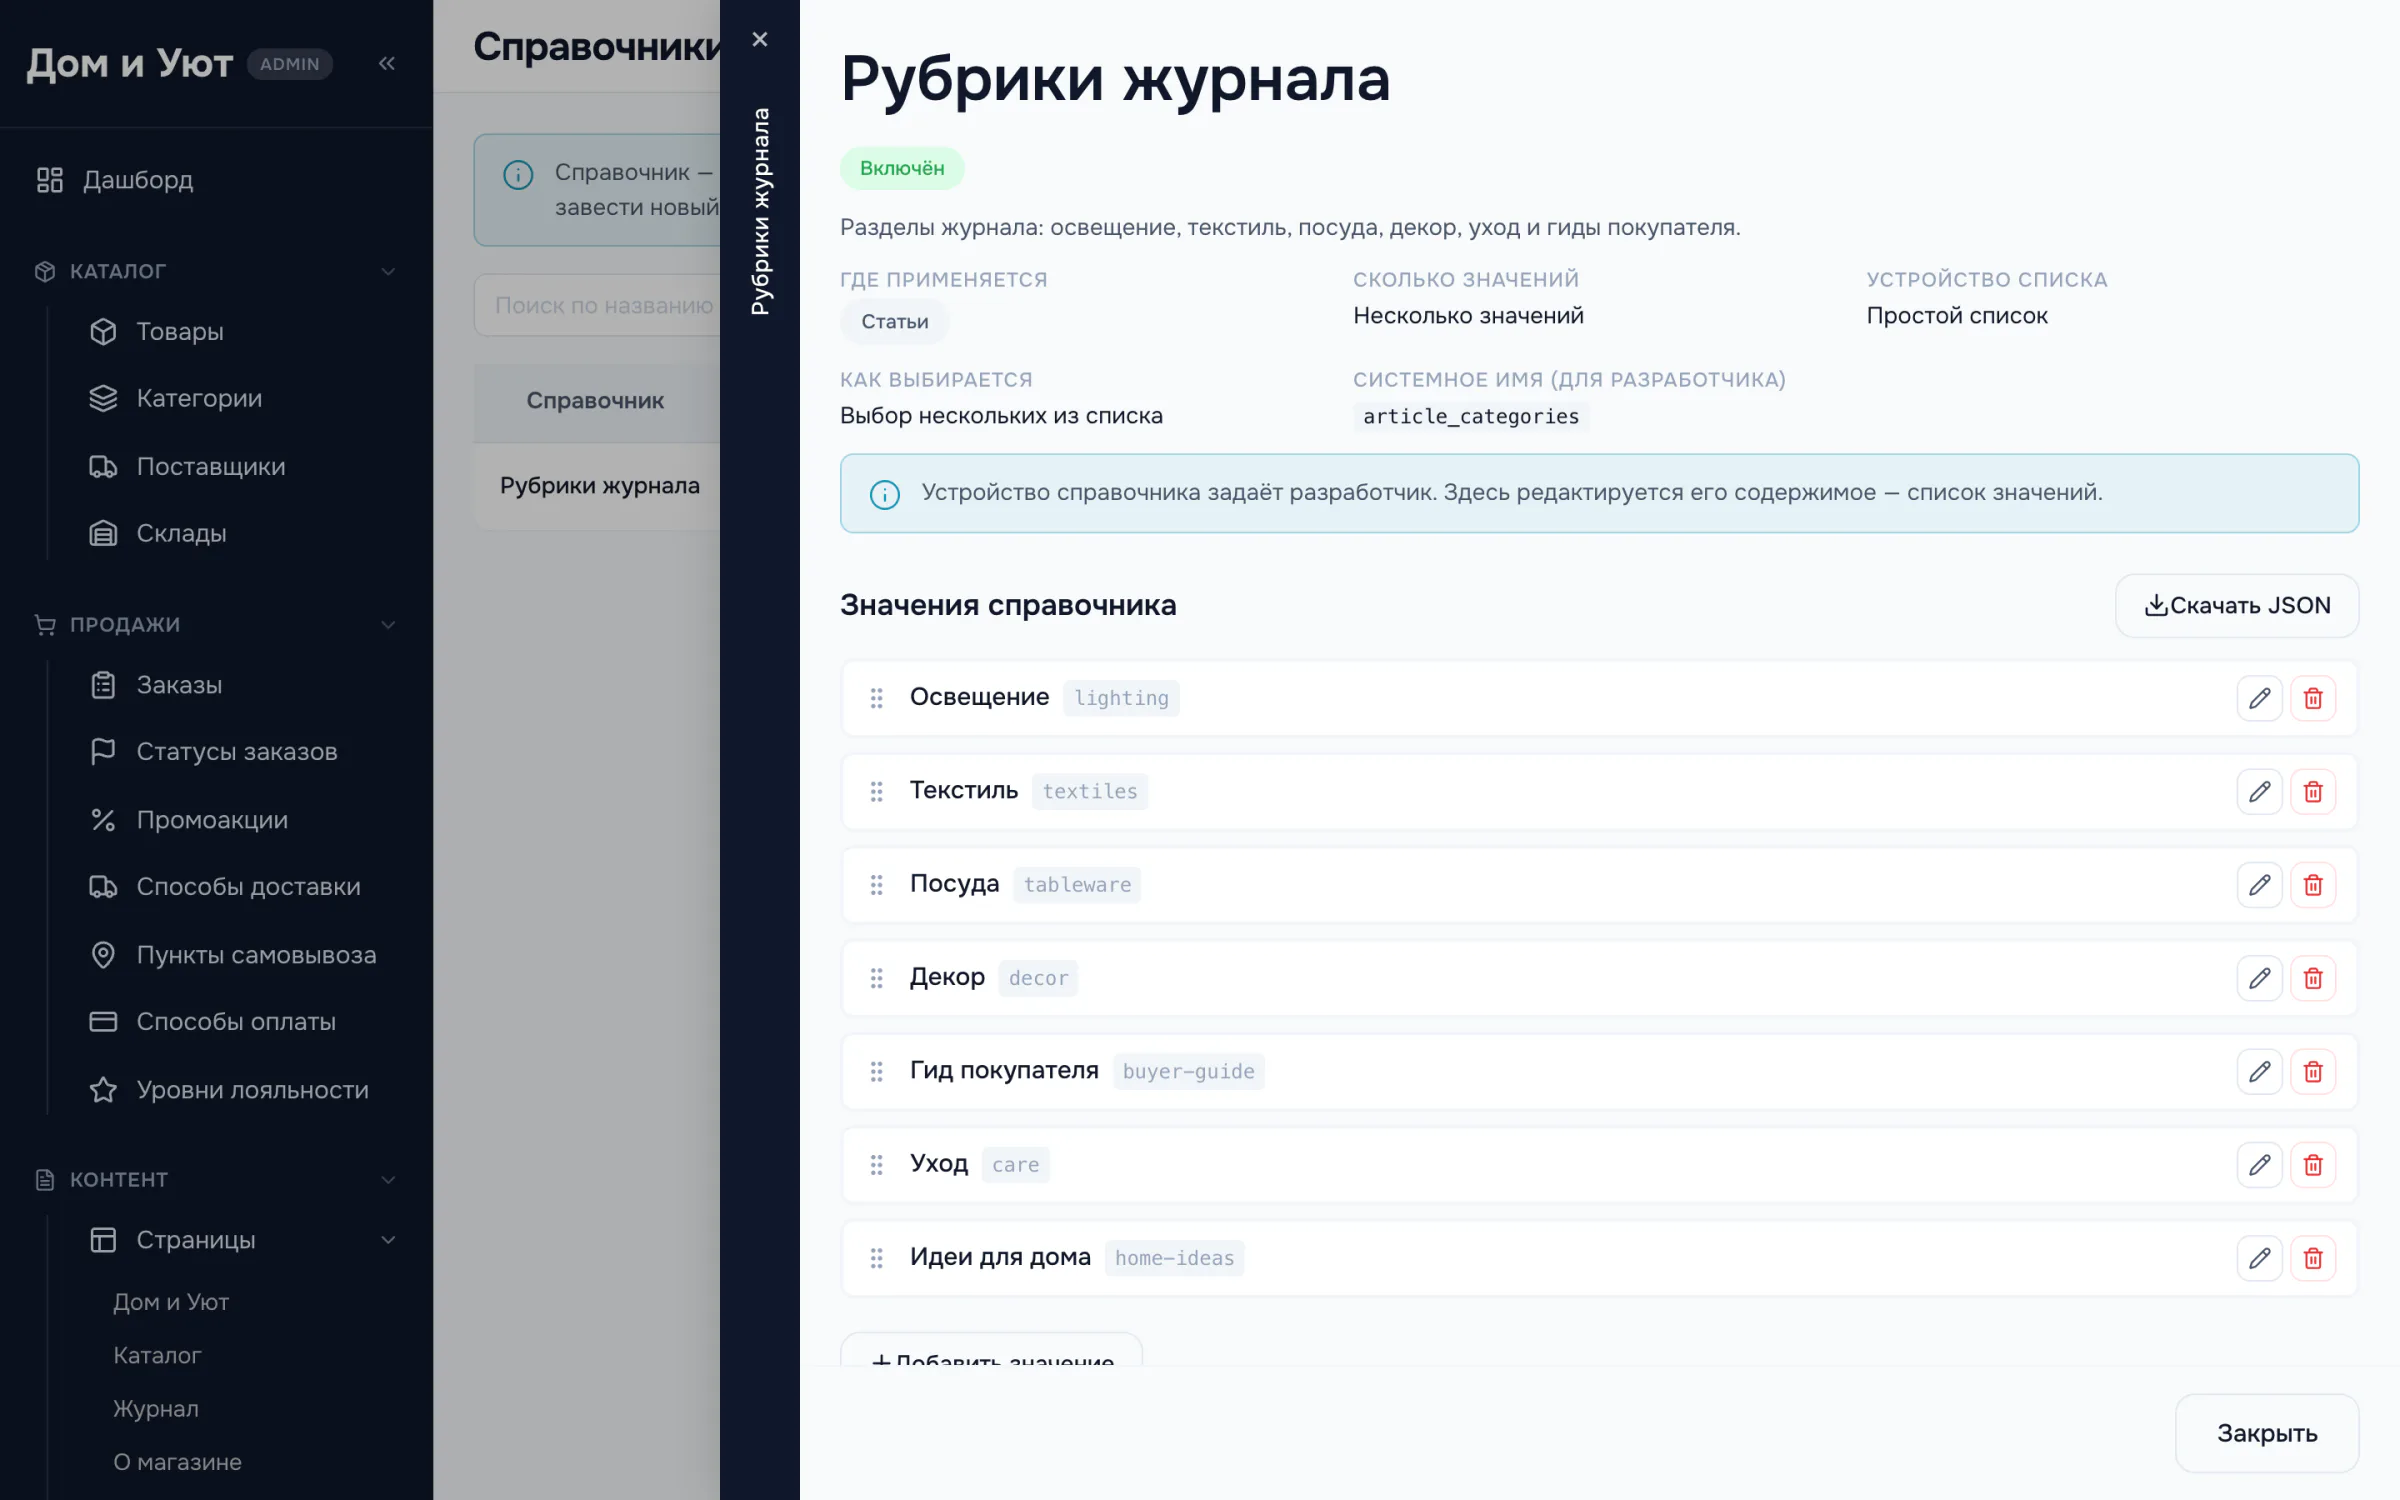2400x1500 pixels.
Task: Delete the Декор value
Action: click(x=2313, y=978)
